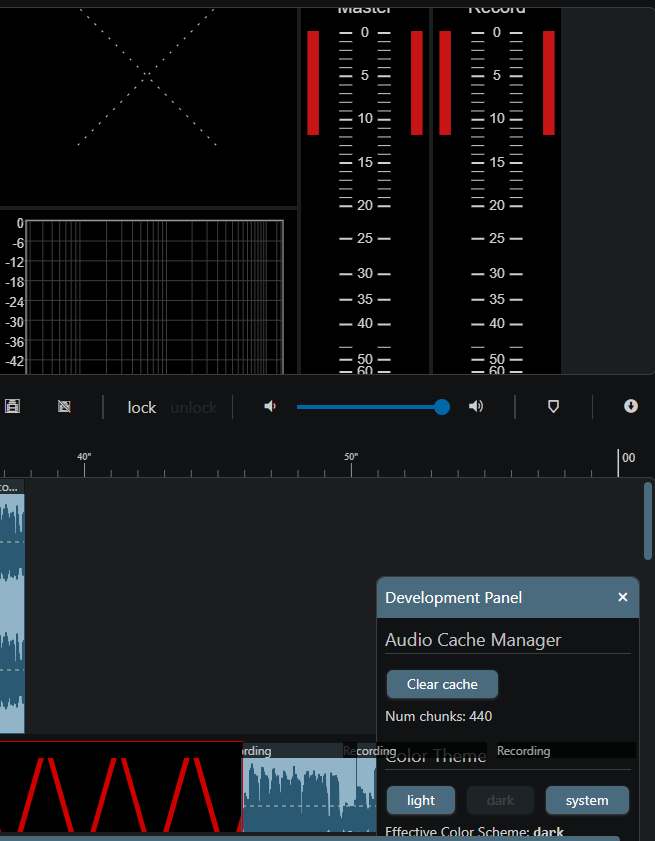Screen dimensions: 655x841
Task: Click the lock button in the toolbar
Action: 142,408
